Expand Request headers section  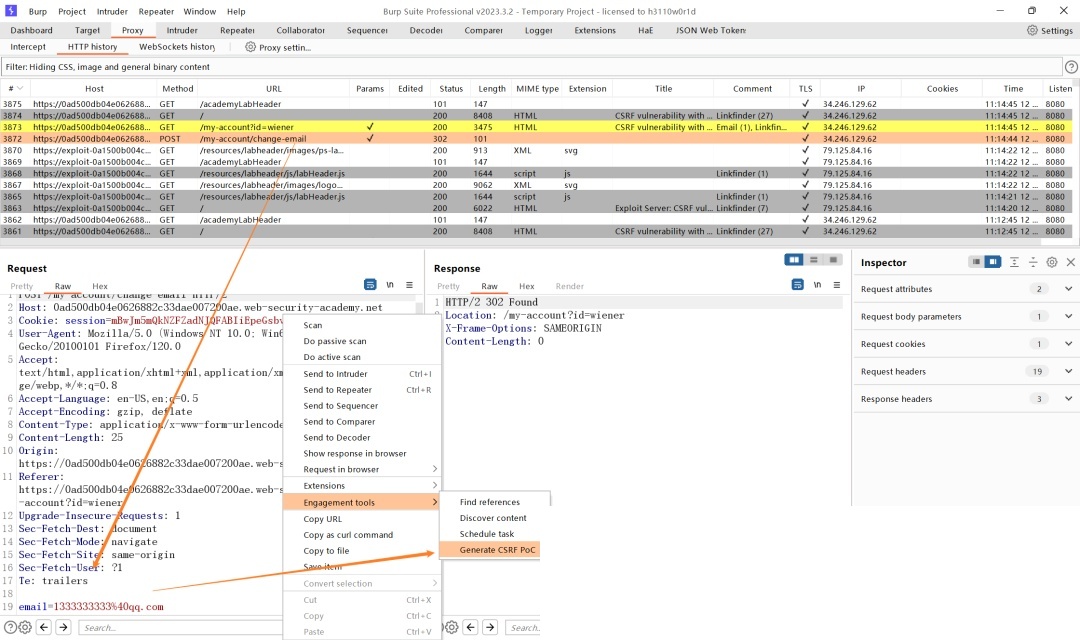1068,371
